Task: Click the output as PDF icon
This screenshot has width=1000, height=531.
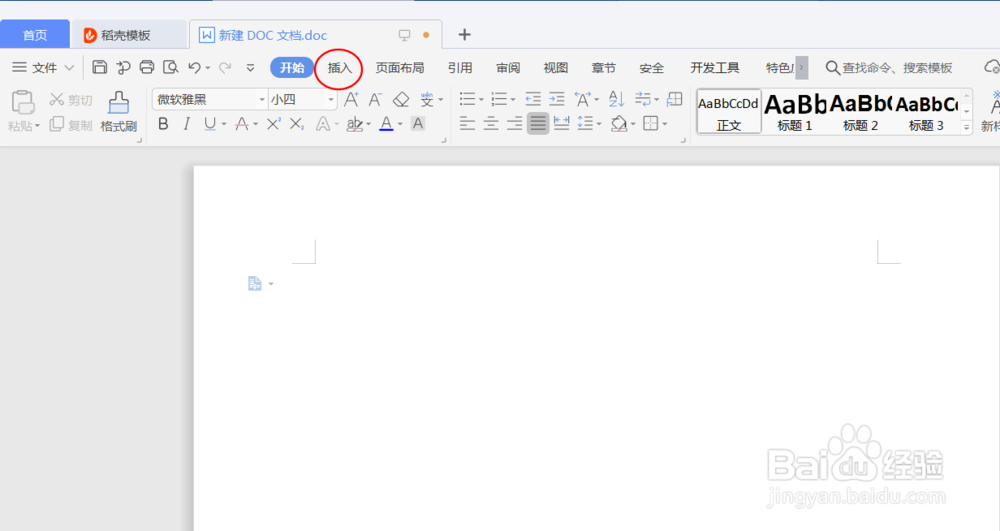Action: coord(123,67)
